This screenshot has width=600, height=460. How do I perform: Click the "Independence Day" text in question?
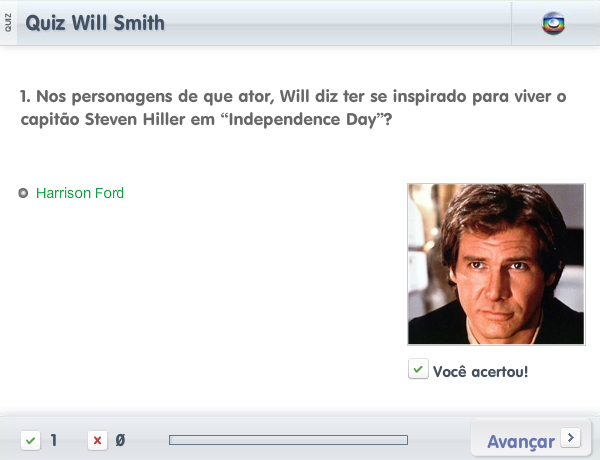coord(302,119)
